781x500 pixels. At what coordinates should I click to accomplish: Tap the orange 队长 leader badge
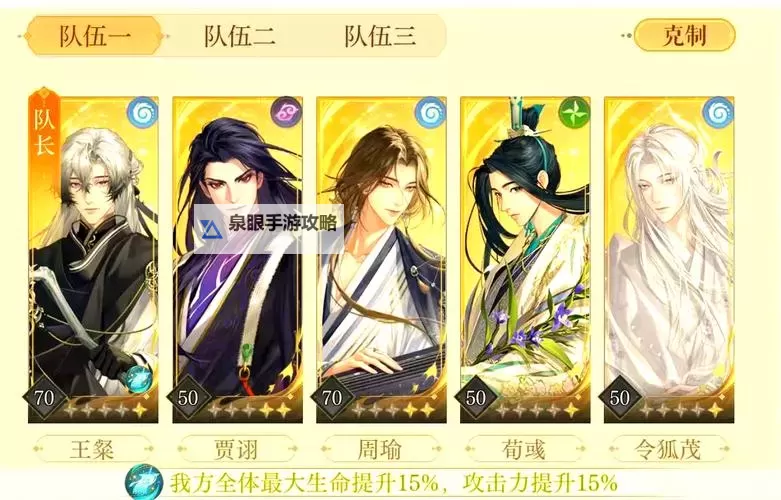pos(44,127)
